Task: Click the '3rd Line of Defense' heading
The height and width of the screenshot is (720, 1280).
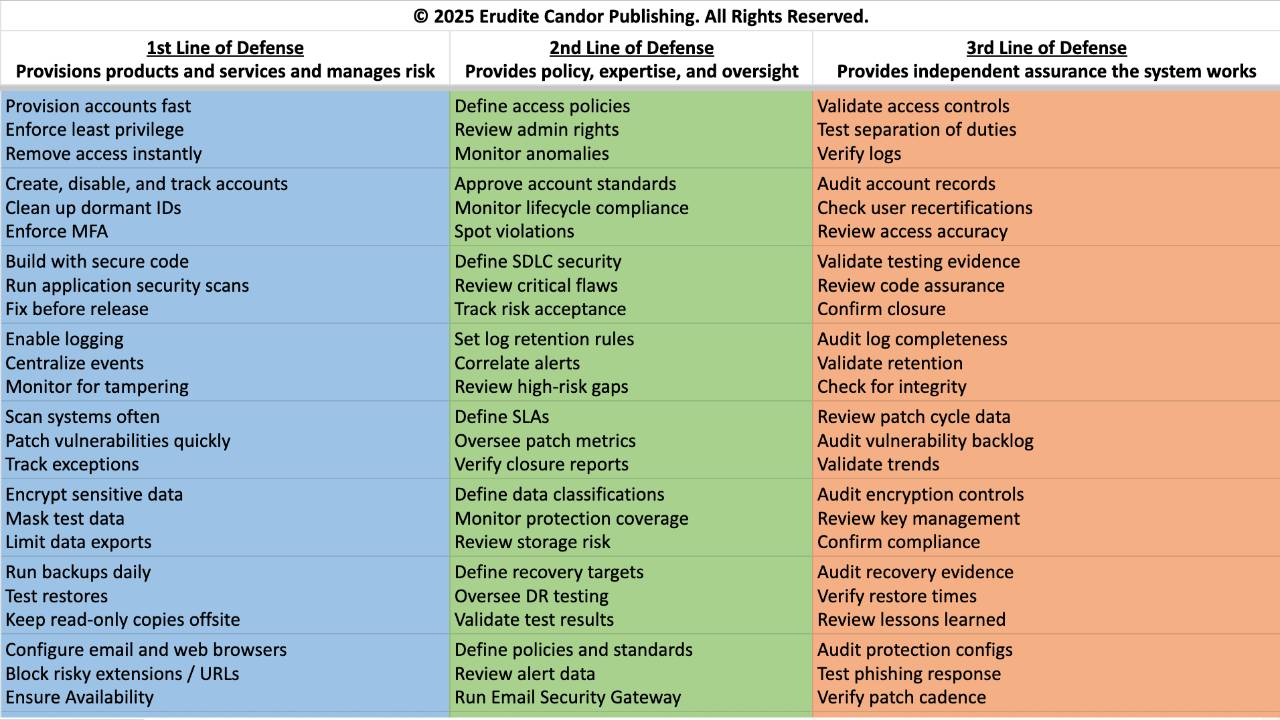Action: coord(1046,48)
